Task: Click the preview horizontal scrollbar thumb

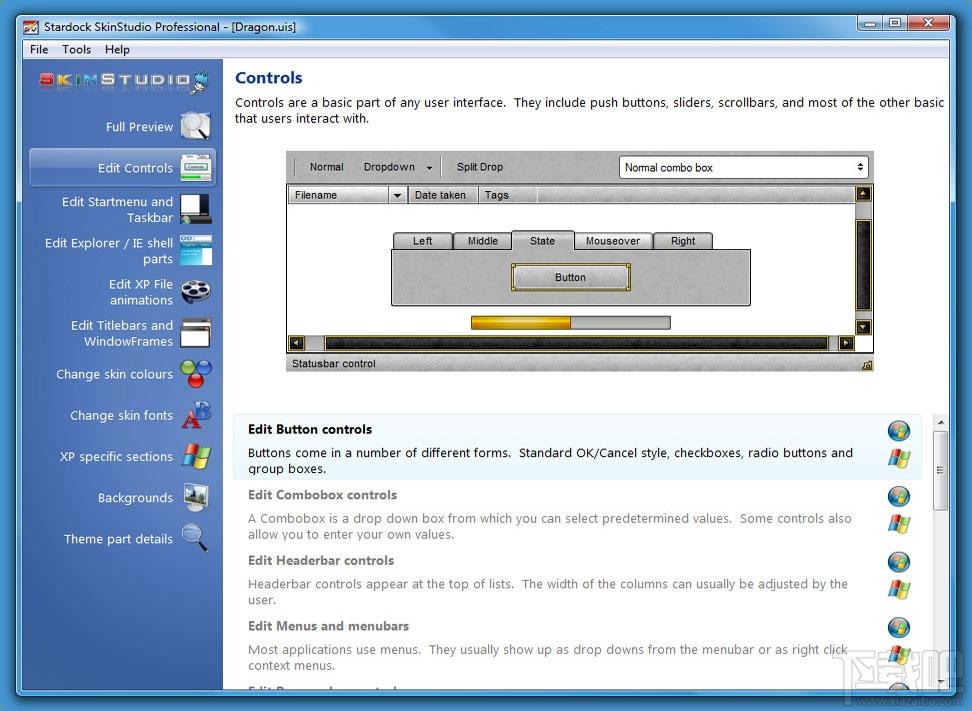Action: tap(577, 343)
